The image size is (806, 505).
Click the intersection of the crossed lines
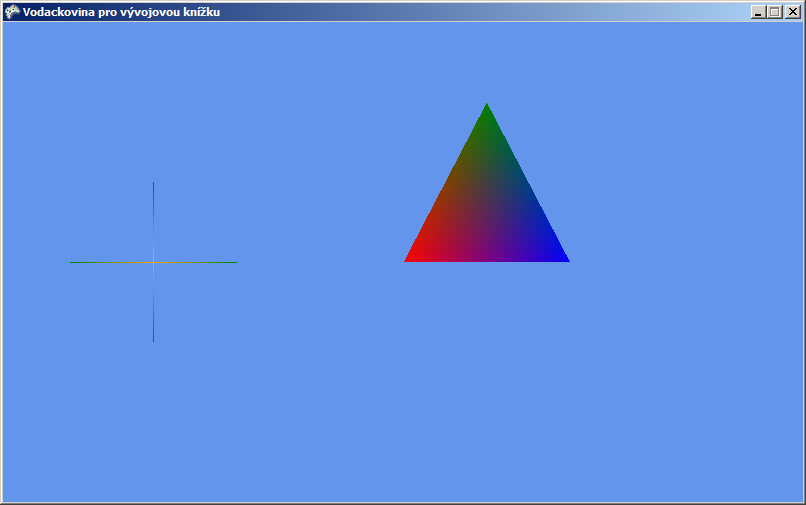click(x=153, y=262)
